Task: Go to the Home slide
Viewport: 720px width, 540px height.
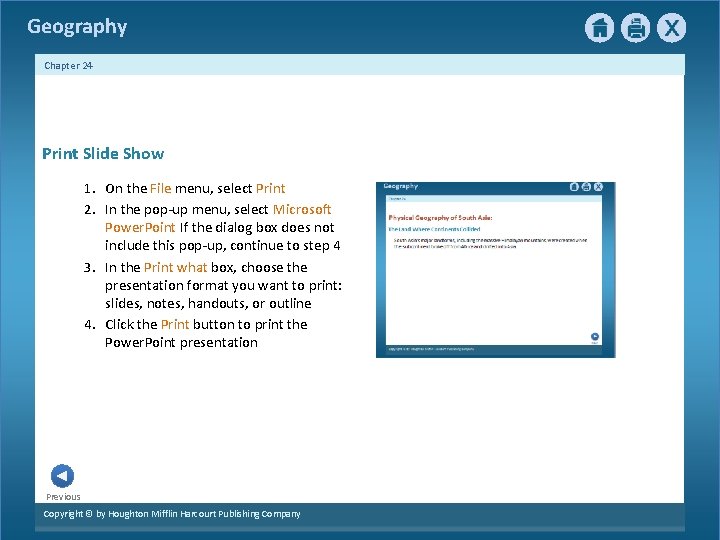Action: click(599, 28)
